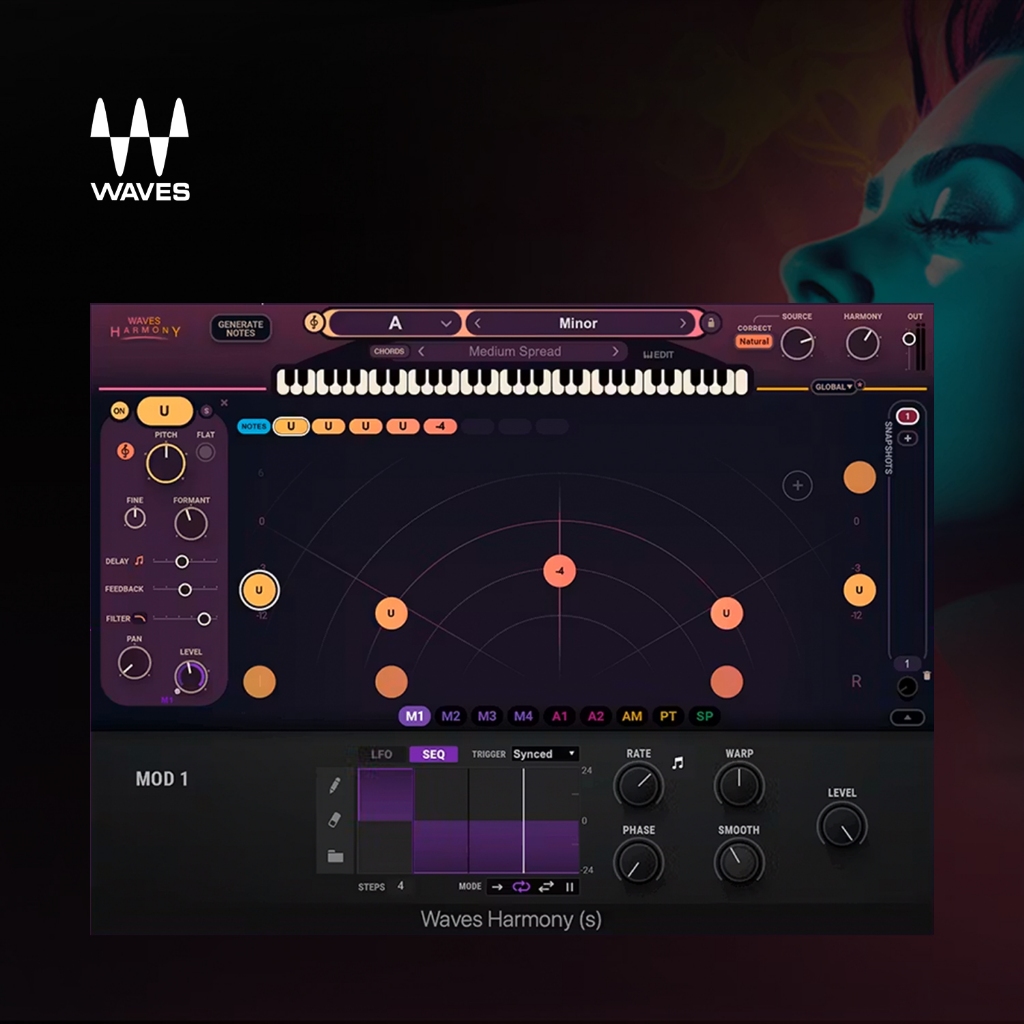The width and height of the screenshot is (1024, 1024).
Task: Move the OUT fader handle
Action: click(908, 339)
